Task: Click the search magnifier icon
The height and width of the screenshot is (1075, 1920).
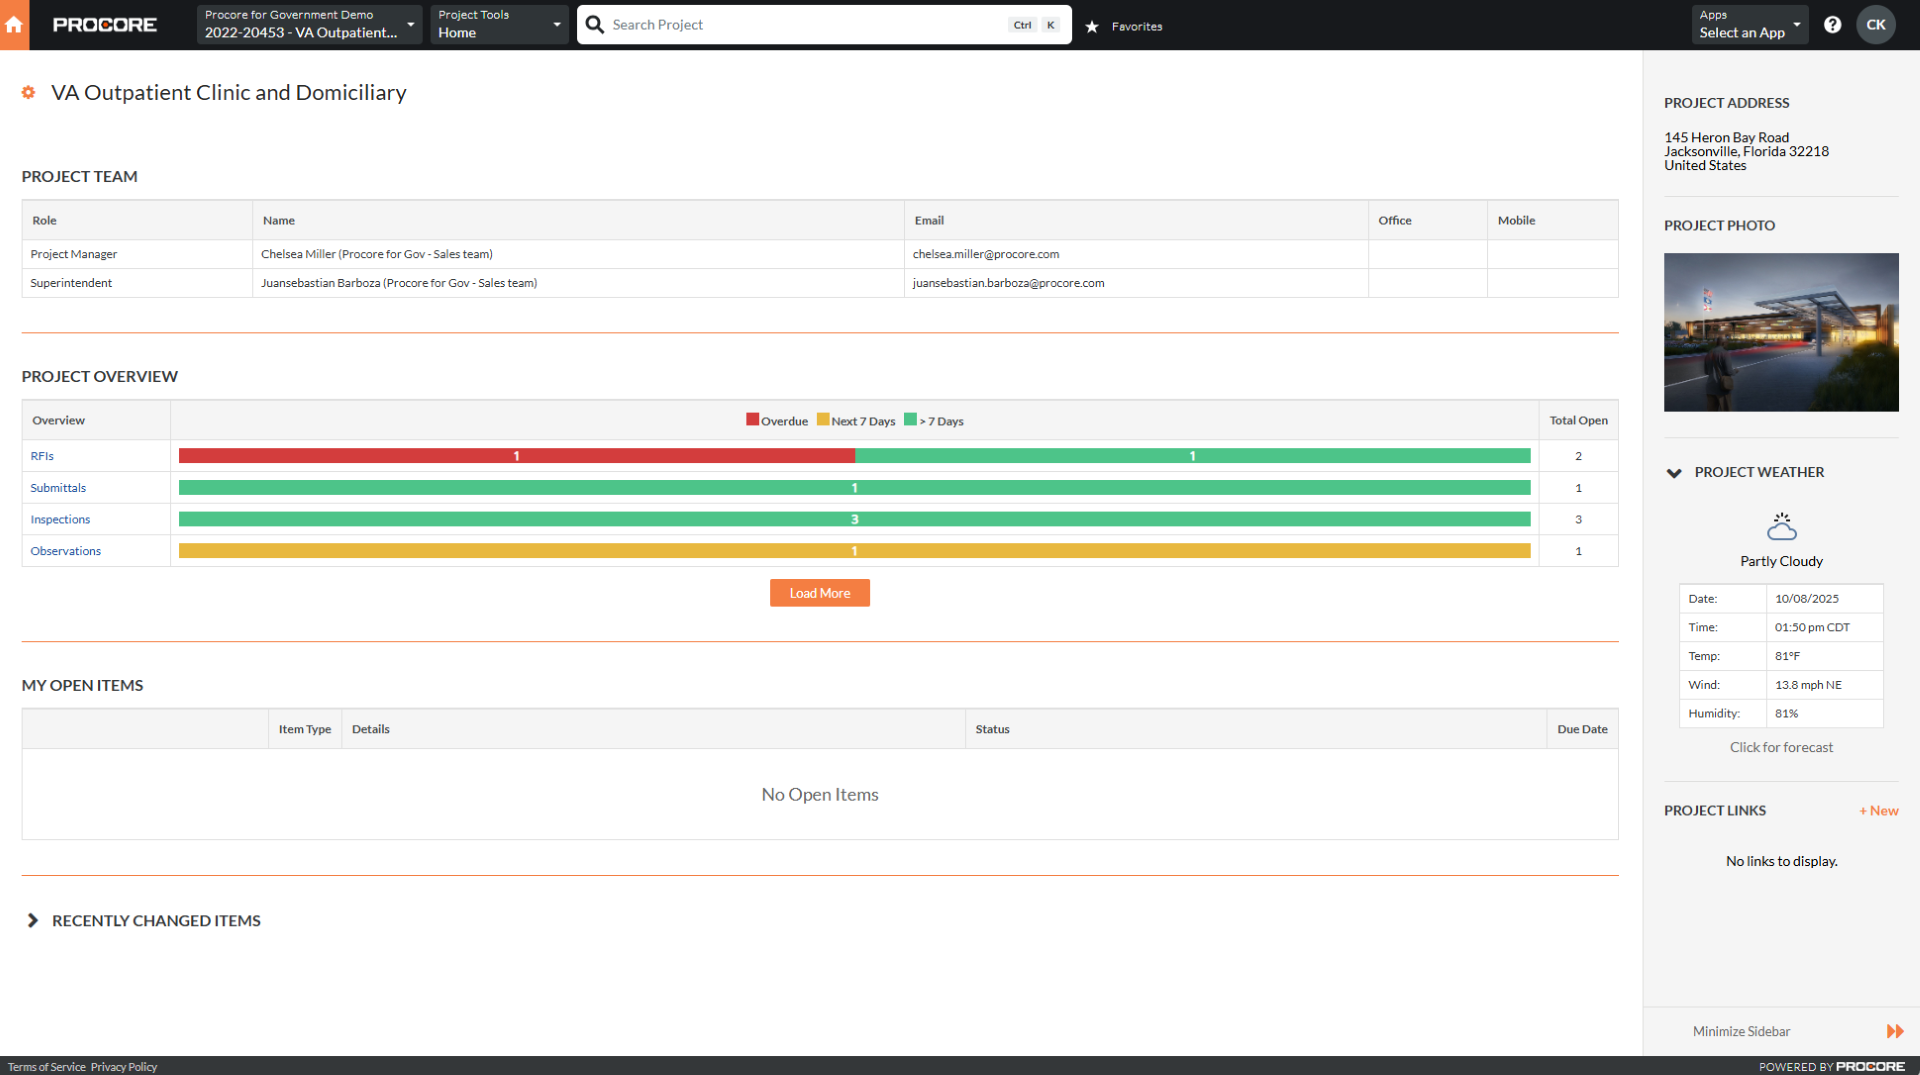Action: [x=594, y=24]
